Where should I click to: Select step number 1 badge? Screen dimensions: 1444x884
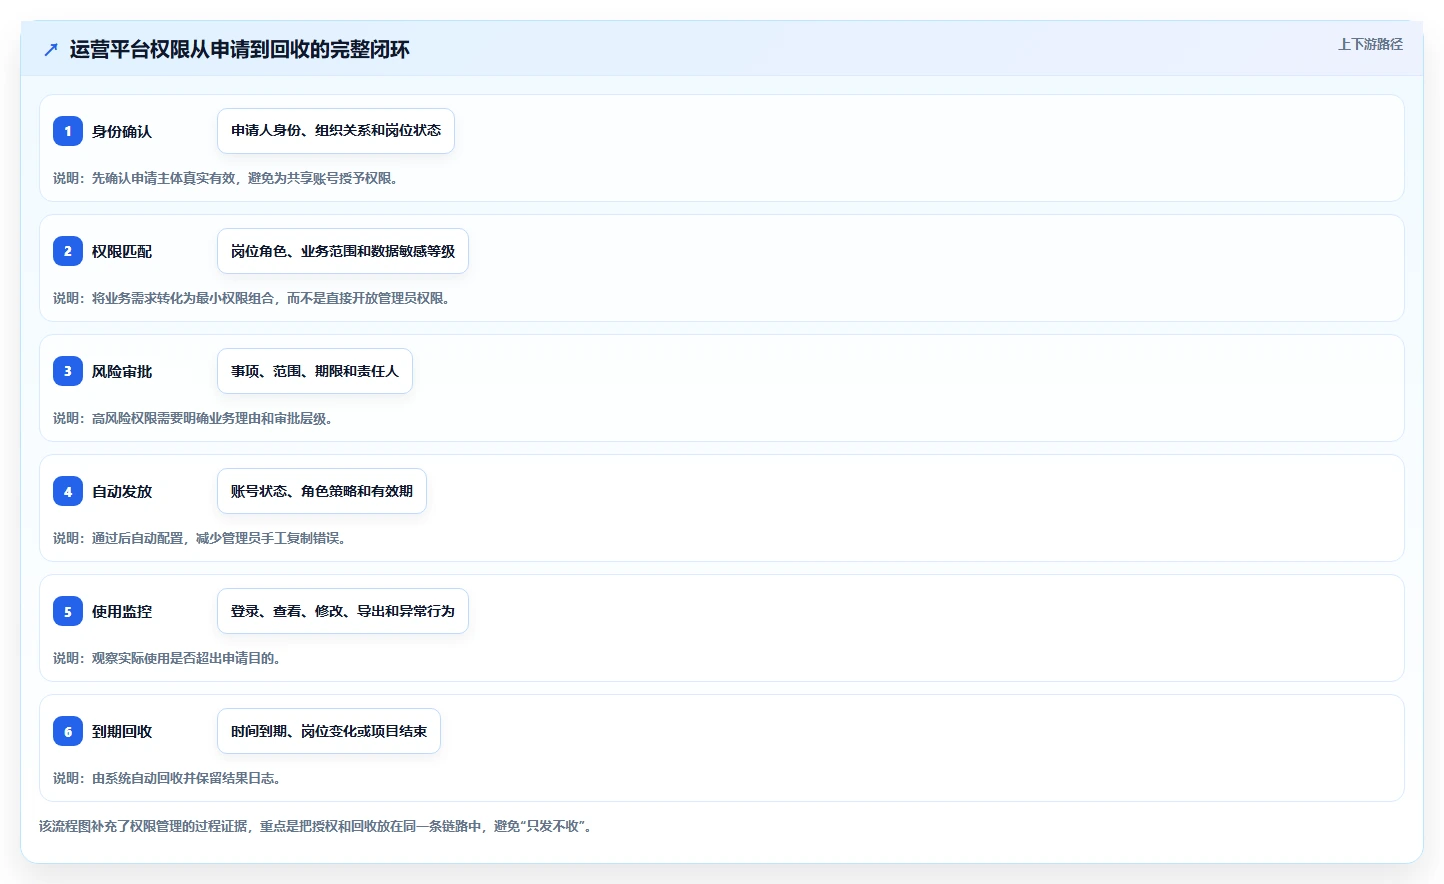(x=68, y=131)
